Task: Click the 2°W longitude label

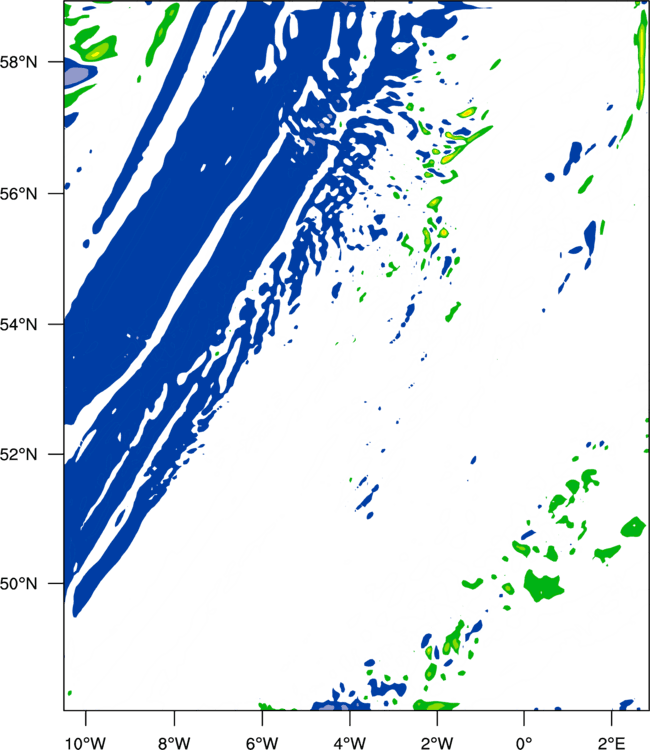Action: [437, 743]
